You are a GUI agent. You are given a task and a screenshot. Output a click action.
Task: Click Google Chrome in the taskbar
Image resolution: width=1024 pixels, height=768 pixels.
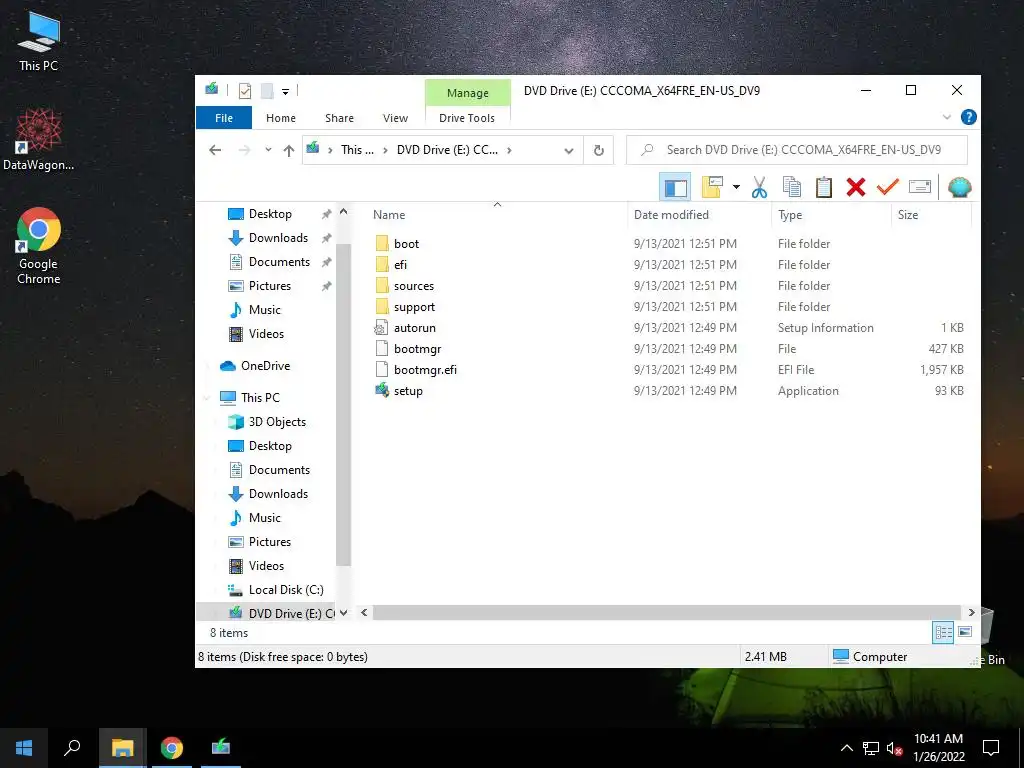tap(172, 748)
